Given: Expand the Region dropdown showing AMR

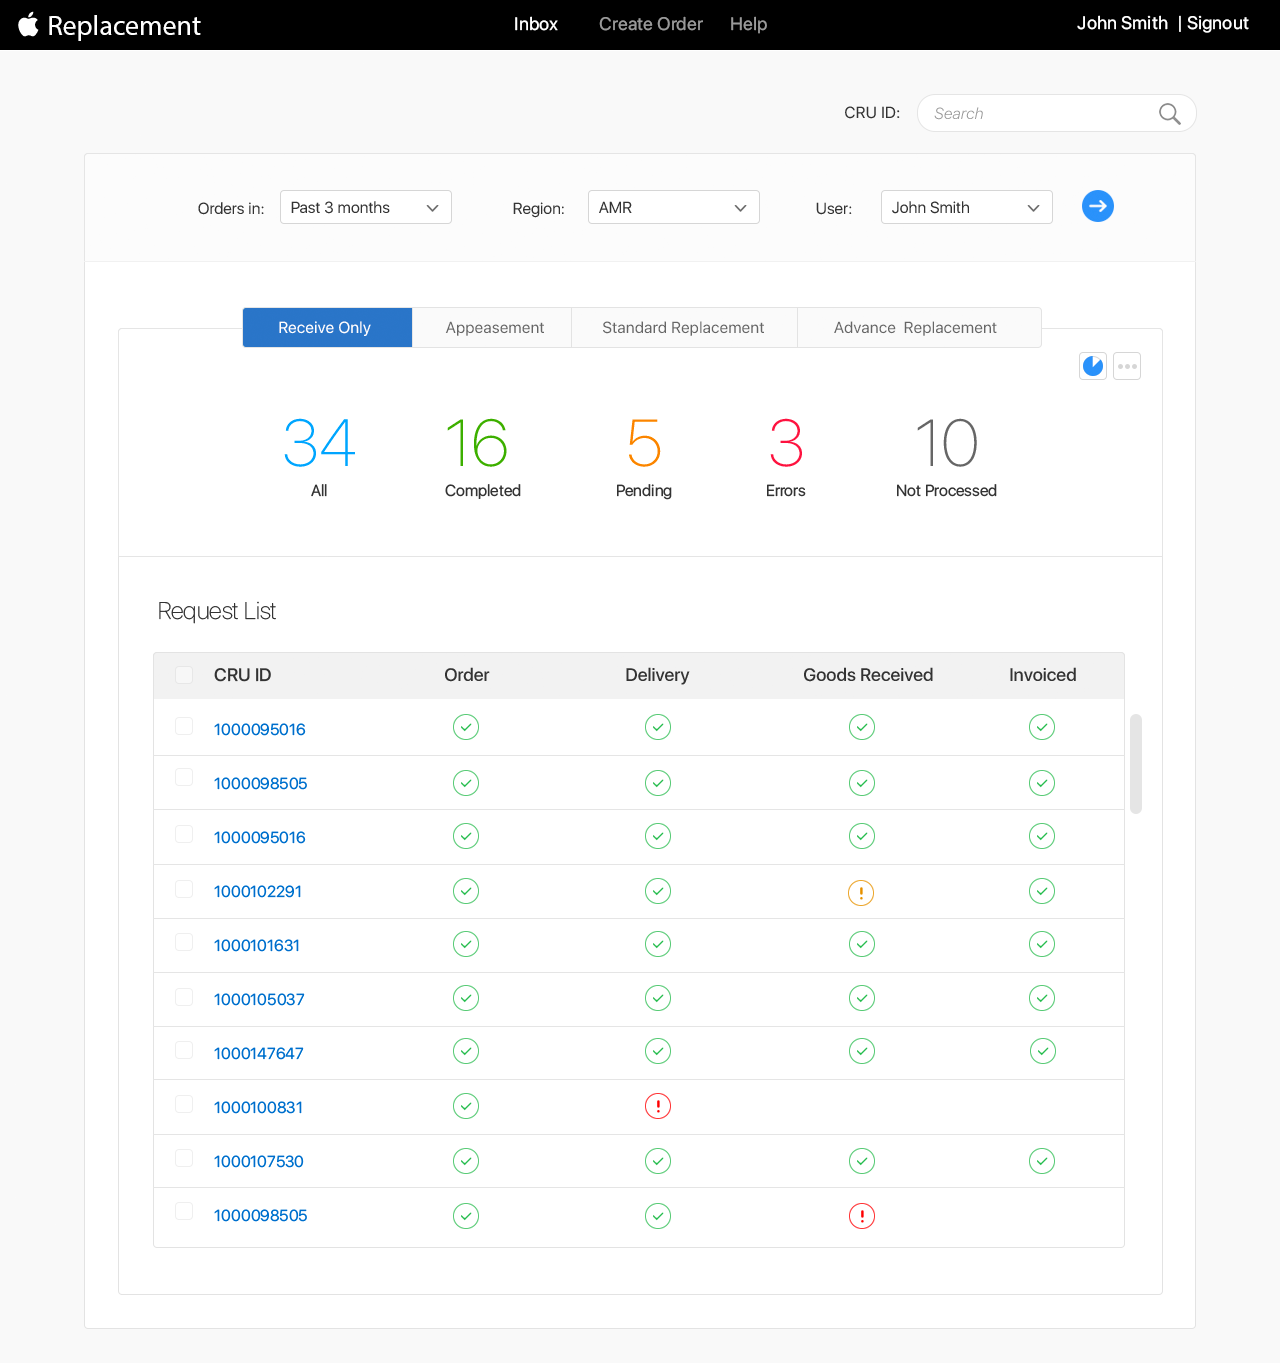Looking at the screenshot, I should point(673,207).
